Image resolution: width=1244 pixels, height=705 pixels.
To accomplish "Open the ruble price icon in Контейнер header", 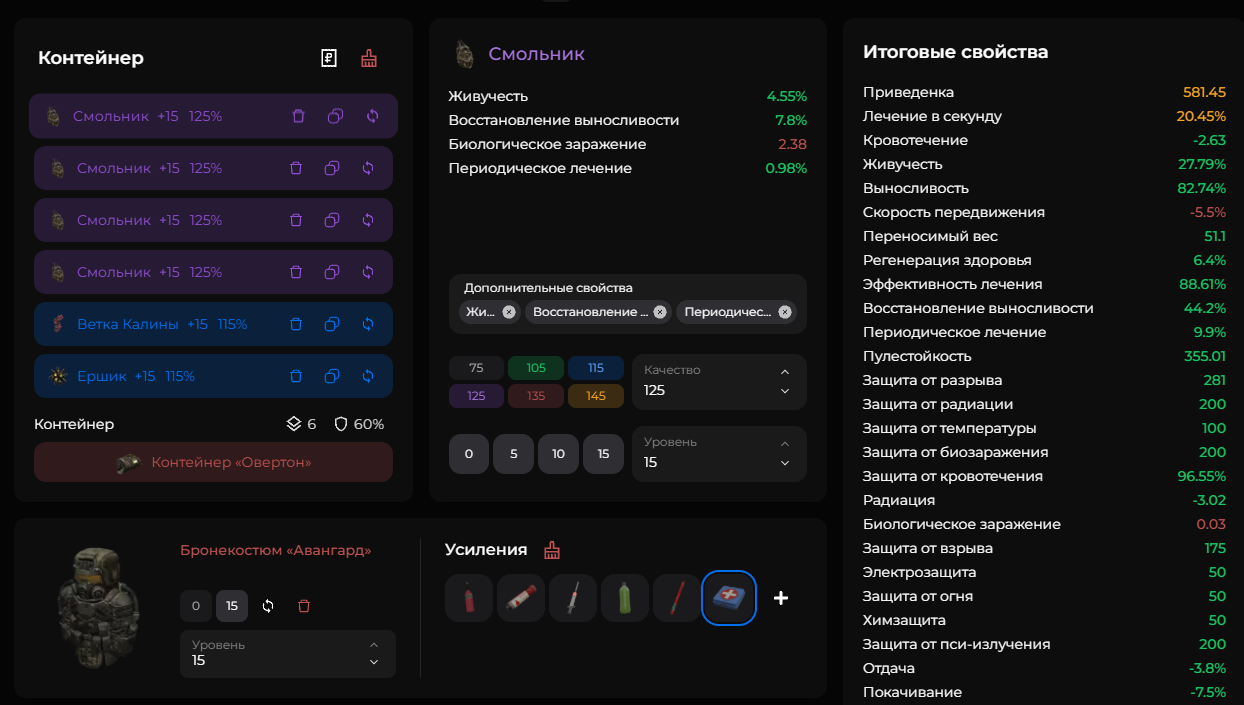I will coord(329,58).
